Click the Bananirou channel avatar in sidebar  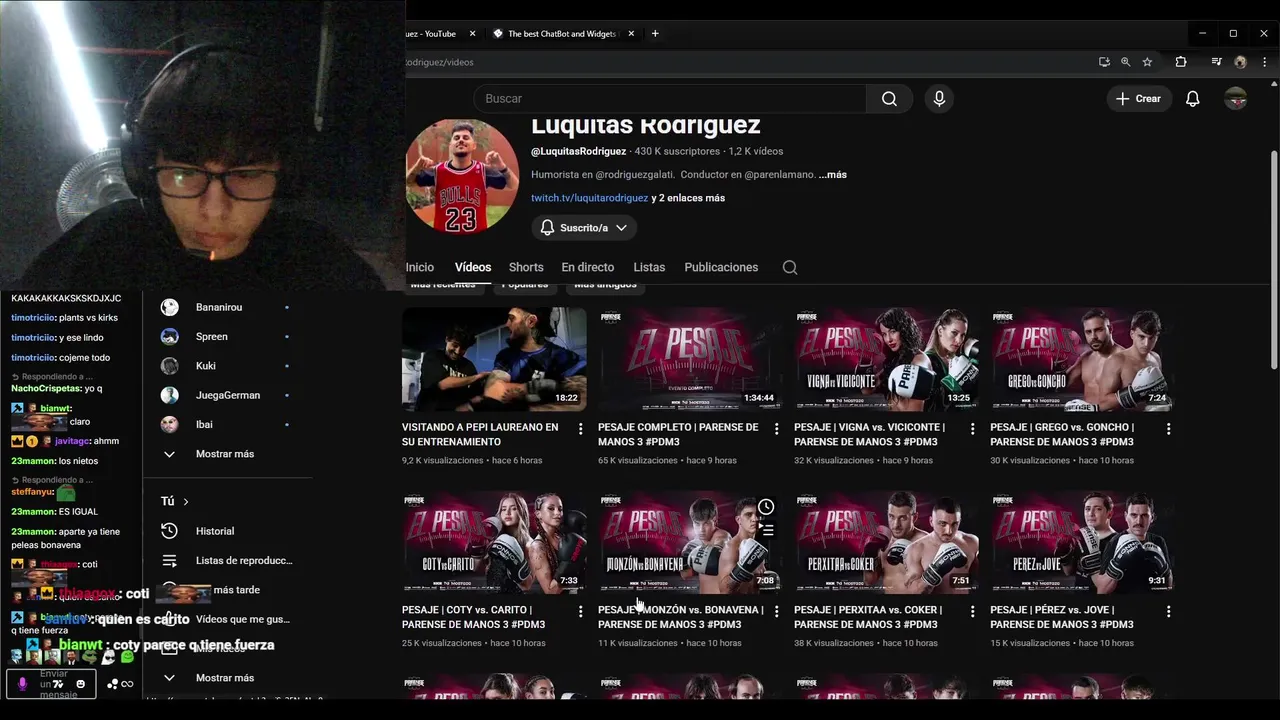point(170,307)
